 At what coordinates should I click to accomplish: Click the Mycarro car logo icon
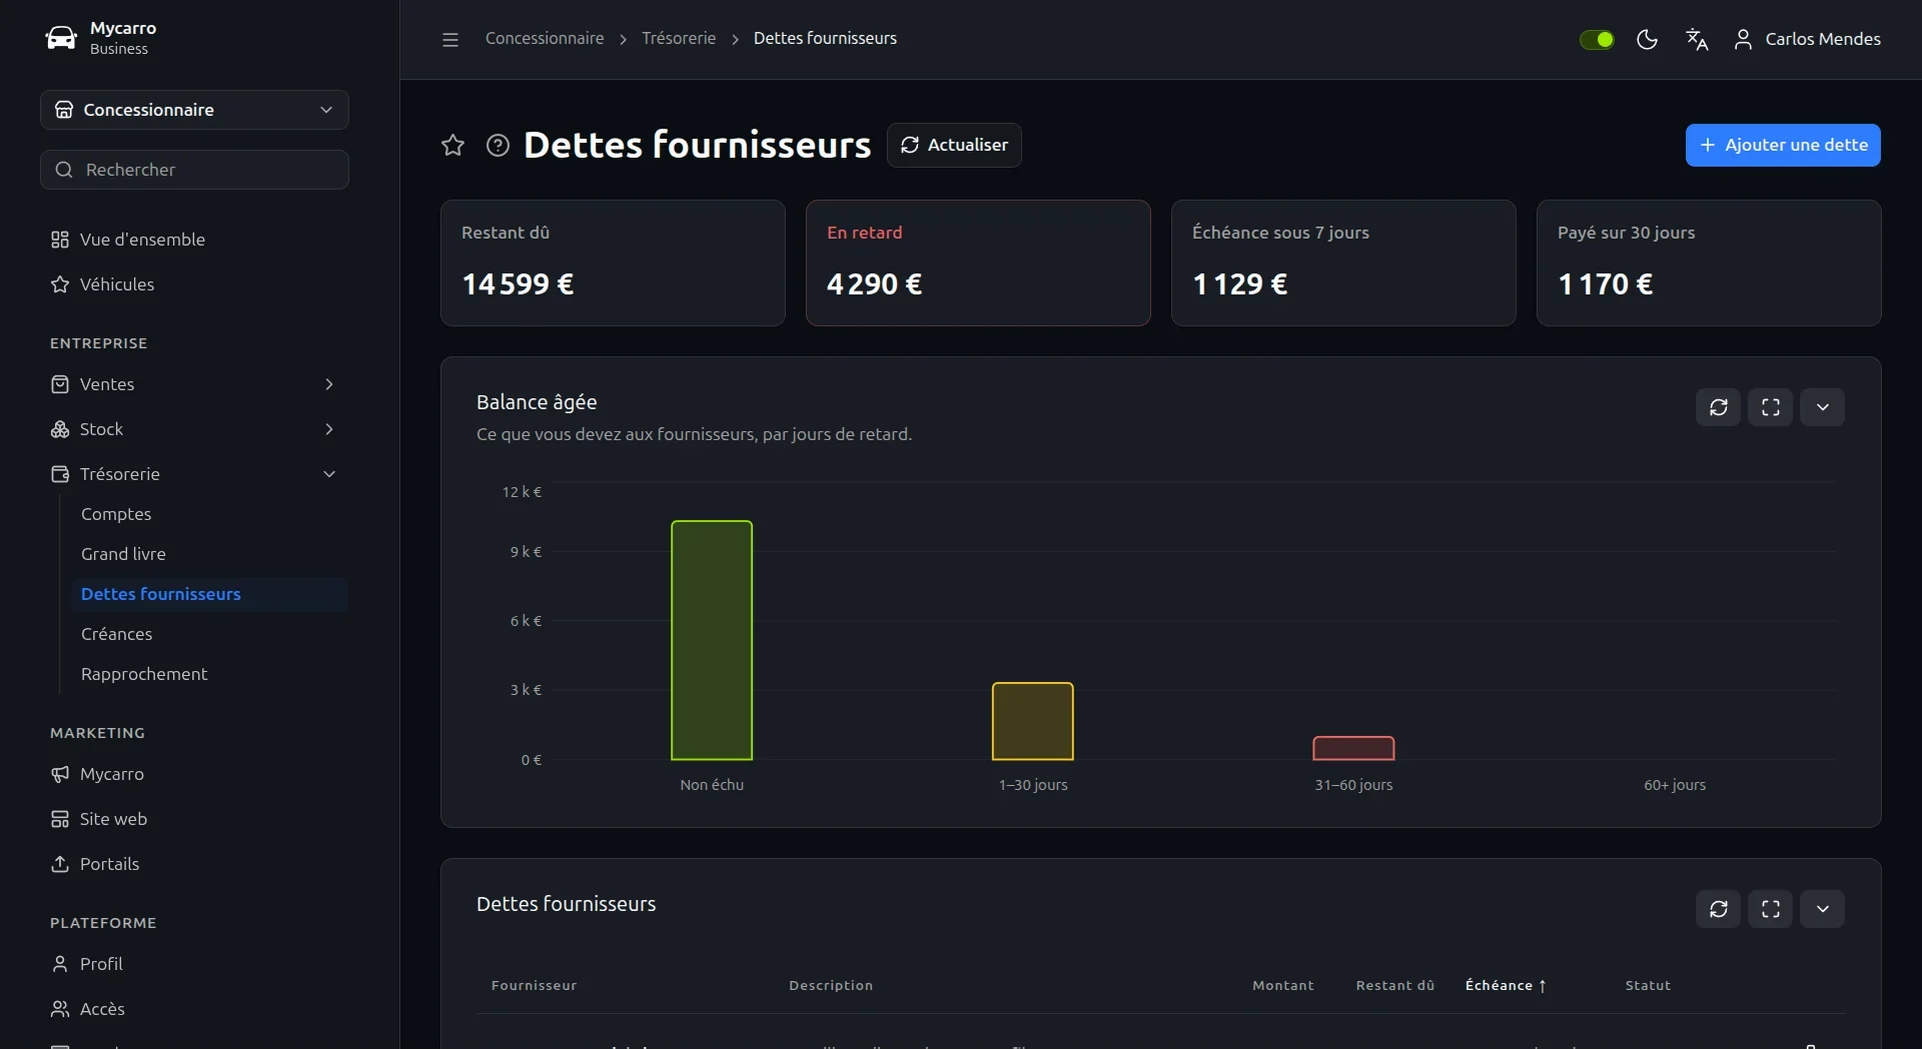tap(61, 38)
